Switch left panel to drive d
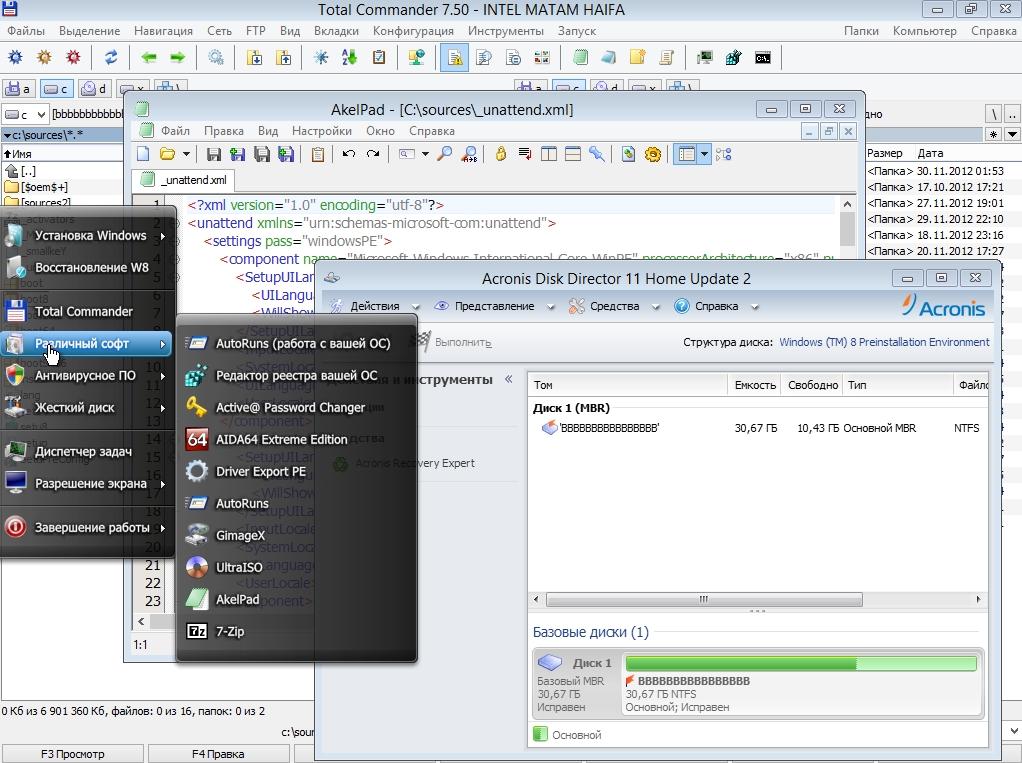The height and width of the screenshot is (763, 1022). [x=94, y=89]
